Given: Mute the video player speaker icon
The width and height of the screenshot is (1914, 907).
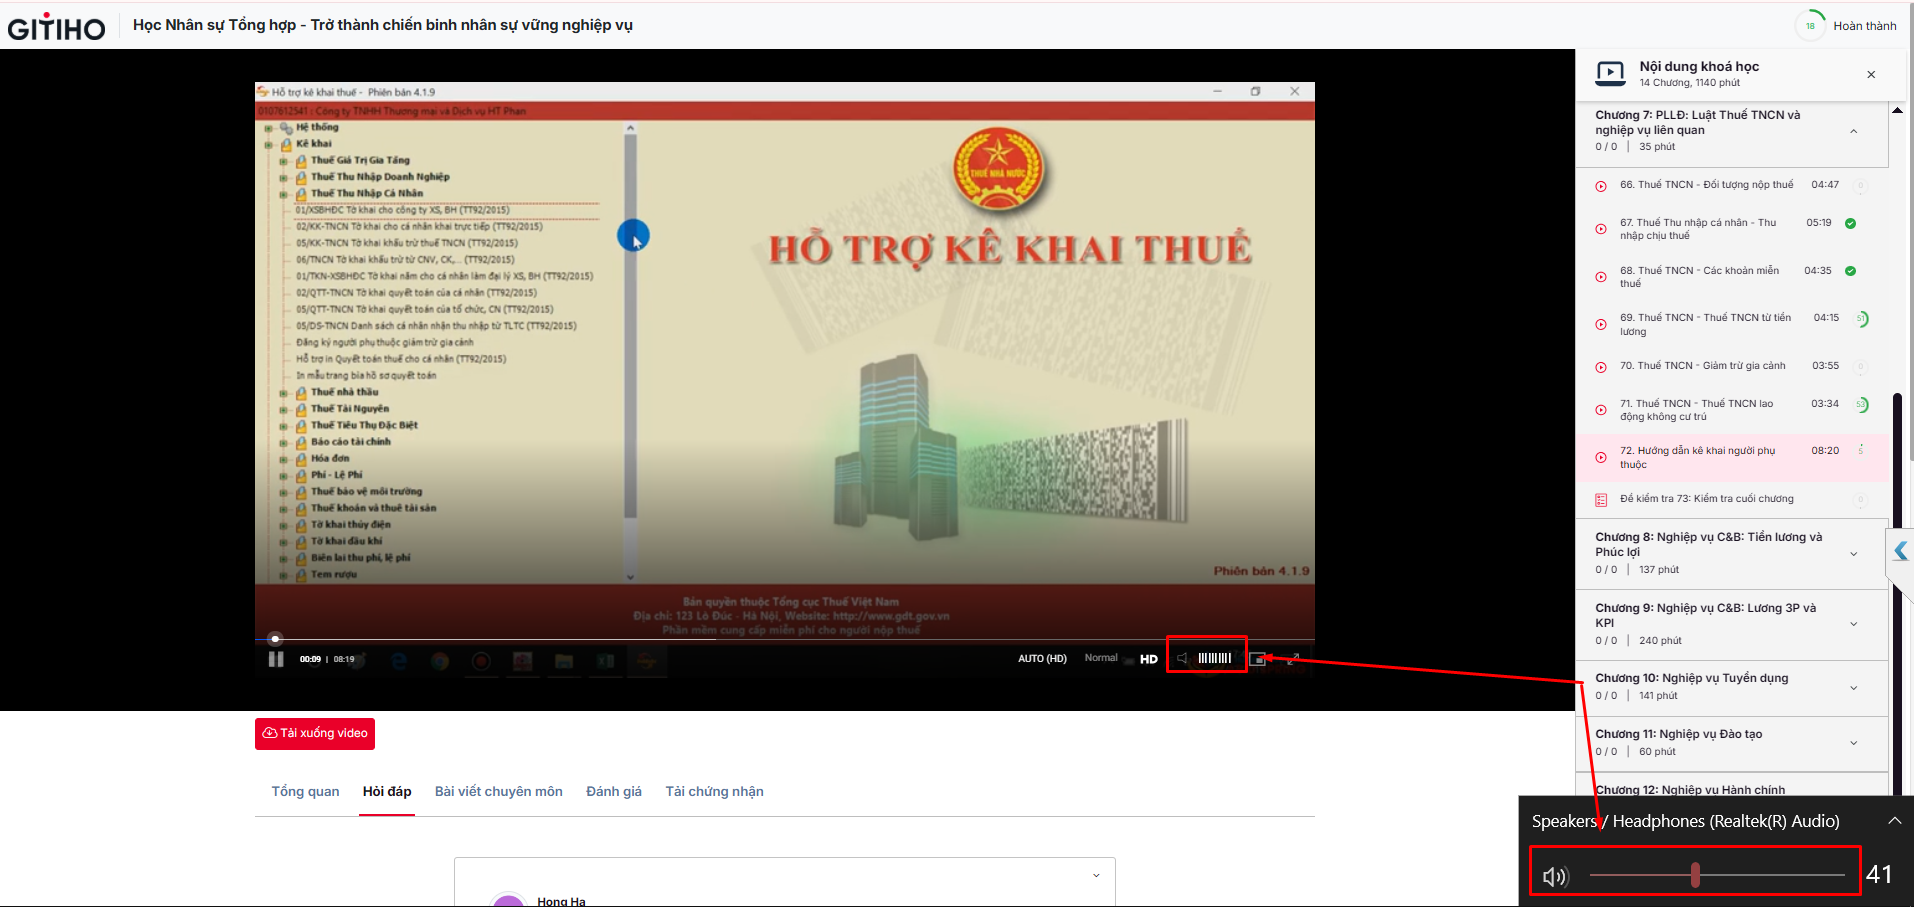Looking at the screenshot, I should (1182, 658).
